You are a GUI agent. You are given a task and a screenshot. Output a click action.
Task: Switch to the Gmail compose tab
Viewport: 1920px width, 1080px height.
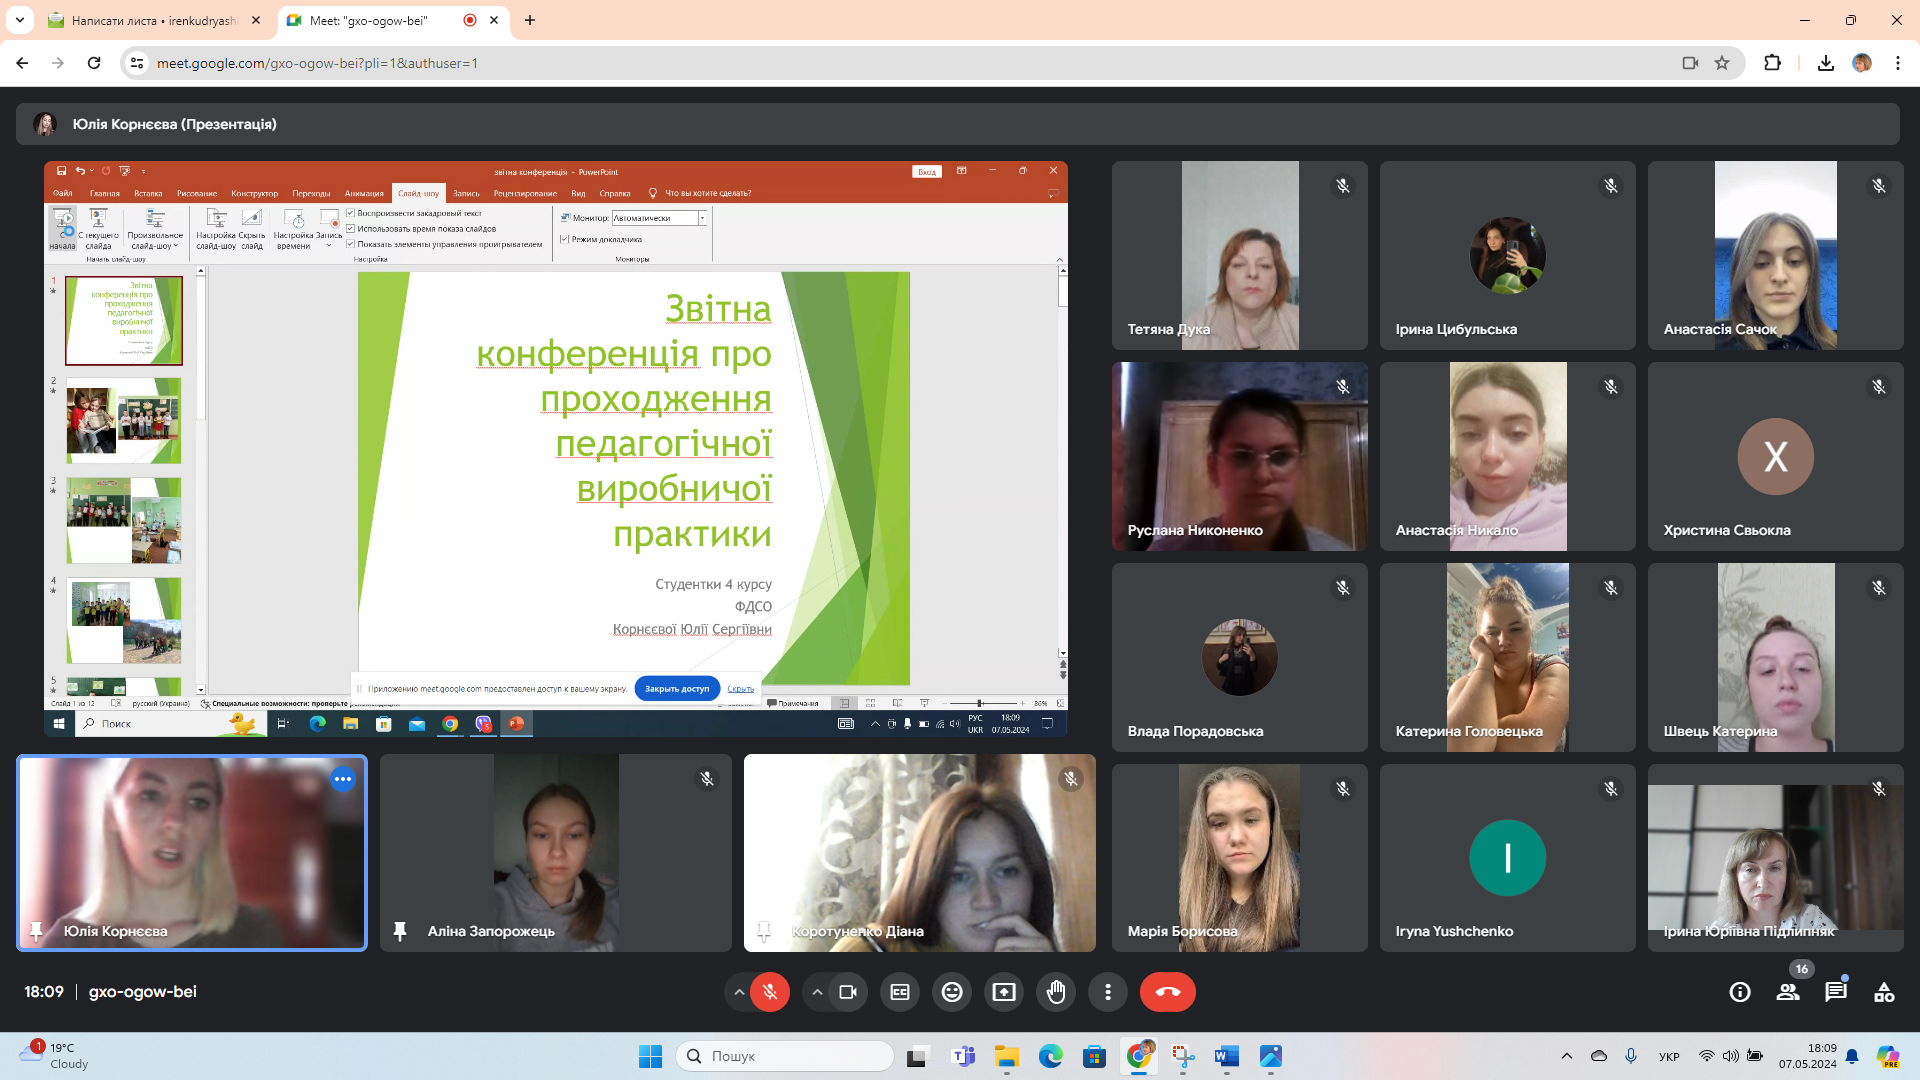(155, 20)
